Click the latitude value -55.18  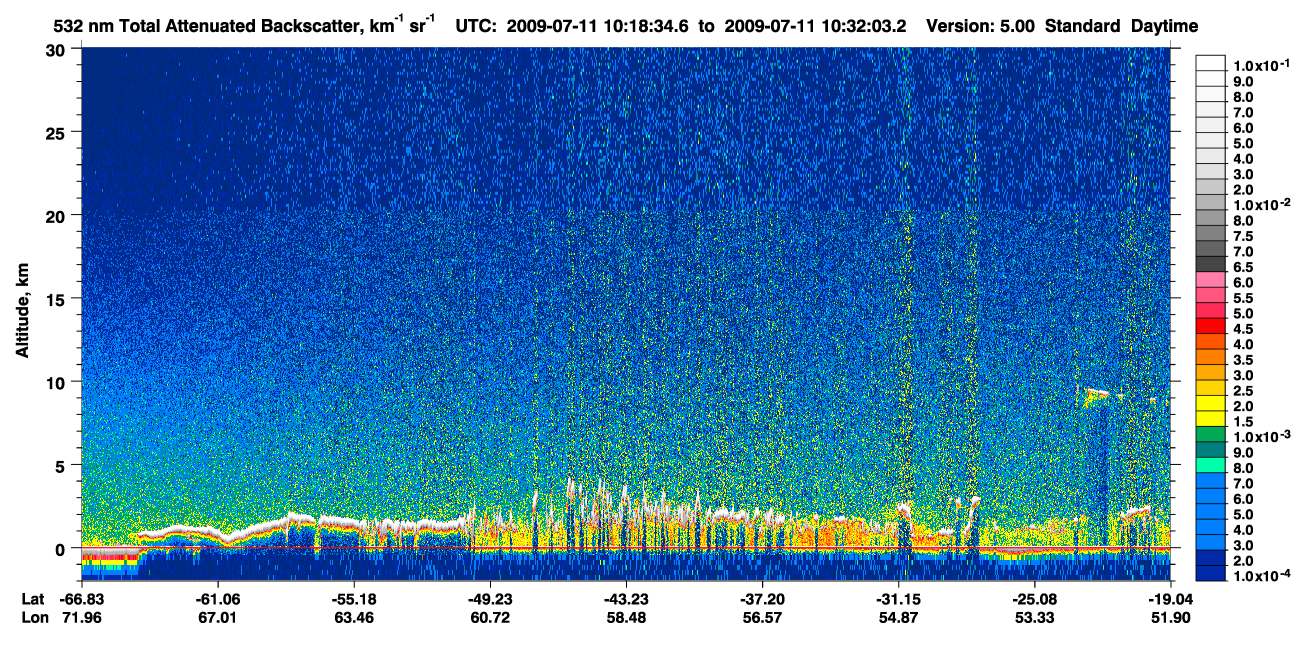click(x=354, y=598)
